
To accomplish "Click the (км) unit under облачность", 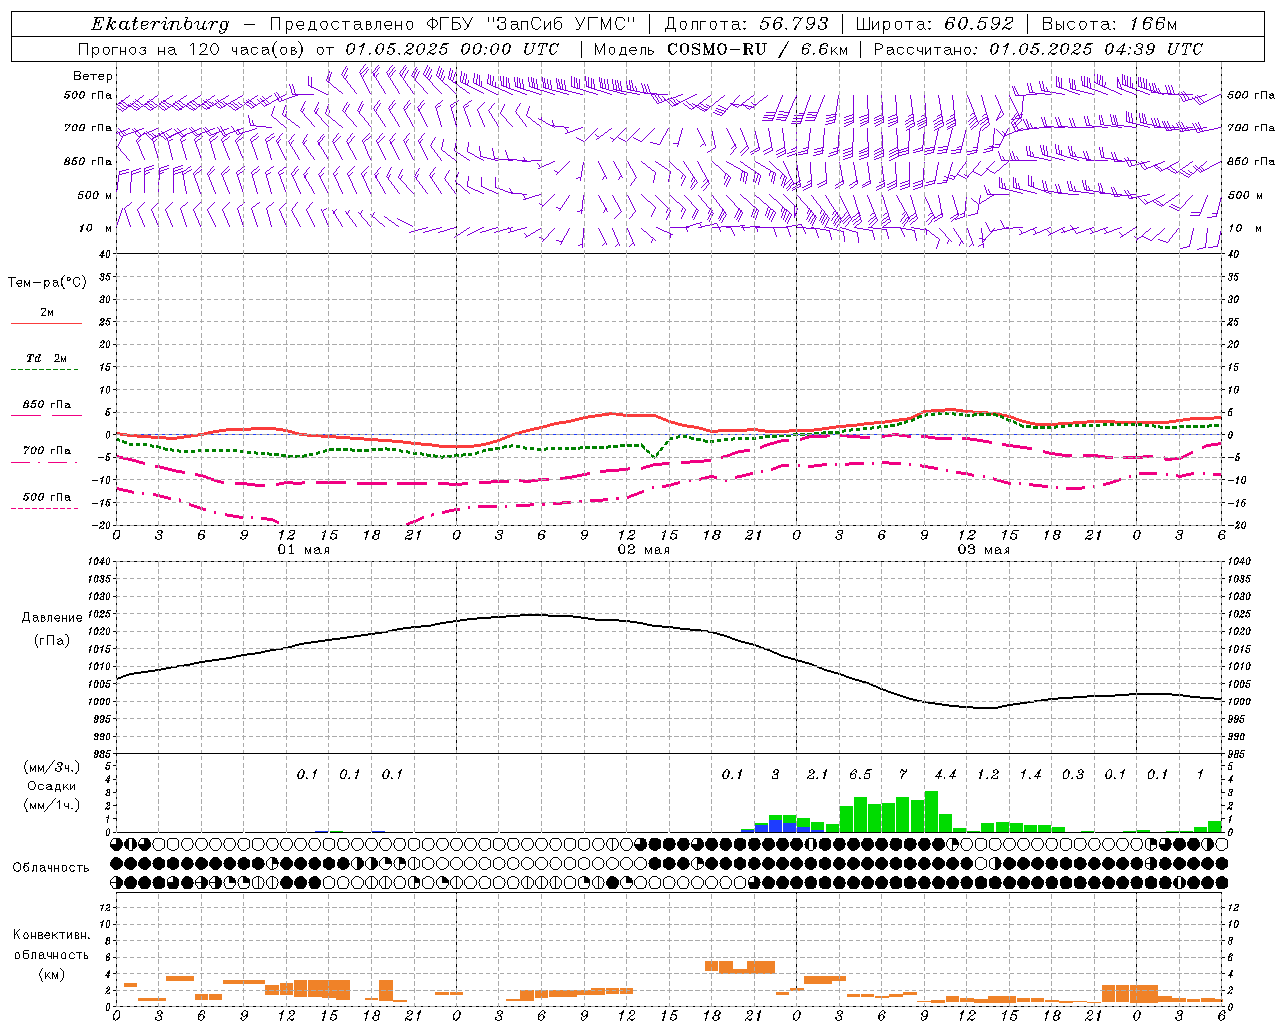I will 51,974.
